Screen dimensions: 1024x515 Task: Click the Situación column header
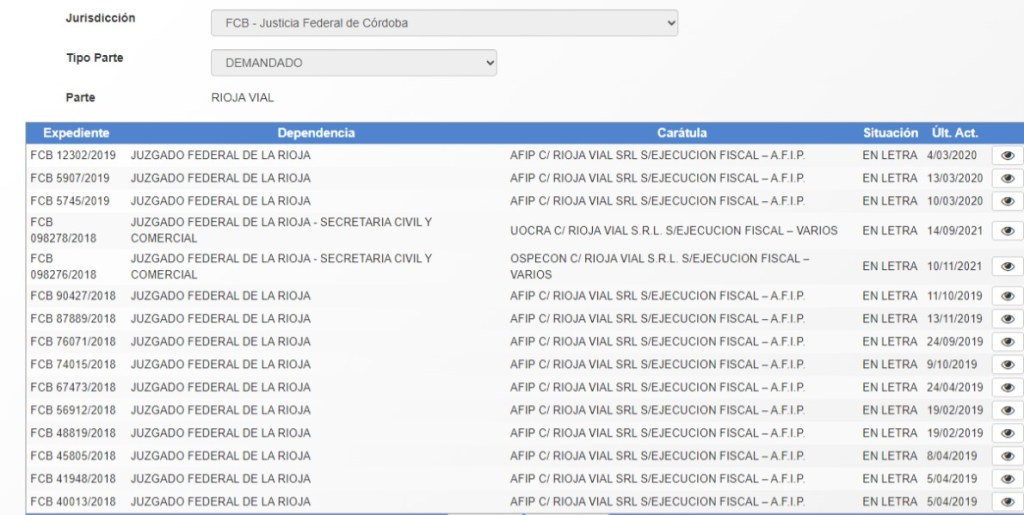tap(890, 133)
